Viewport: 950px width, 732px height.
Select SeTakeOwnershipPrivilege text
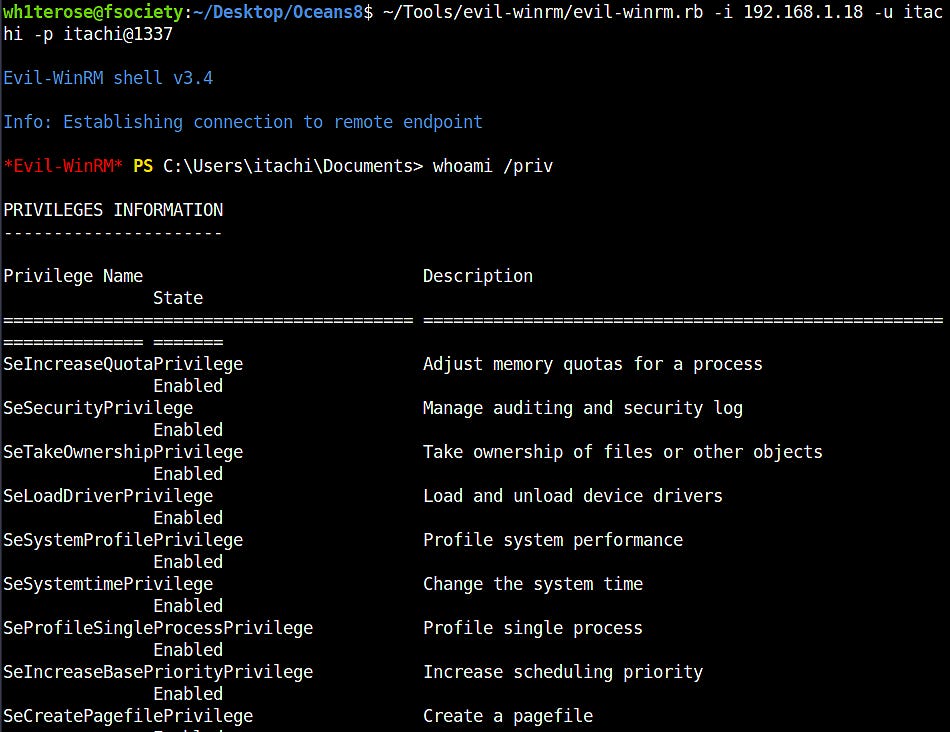(x=123, y=451)
